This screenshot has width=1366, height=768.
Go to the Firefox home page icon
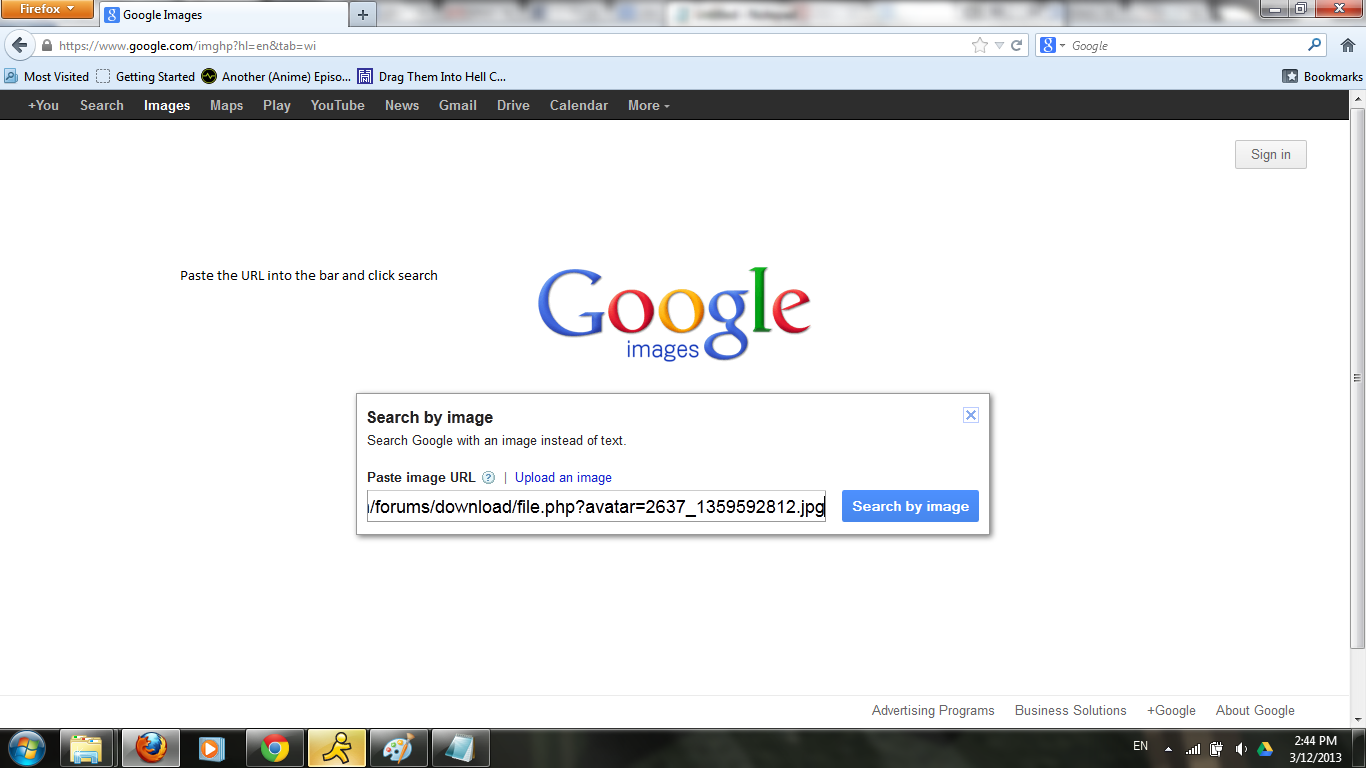1347,45
